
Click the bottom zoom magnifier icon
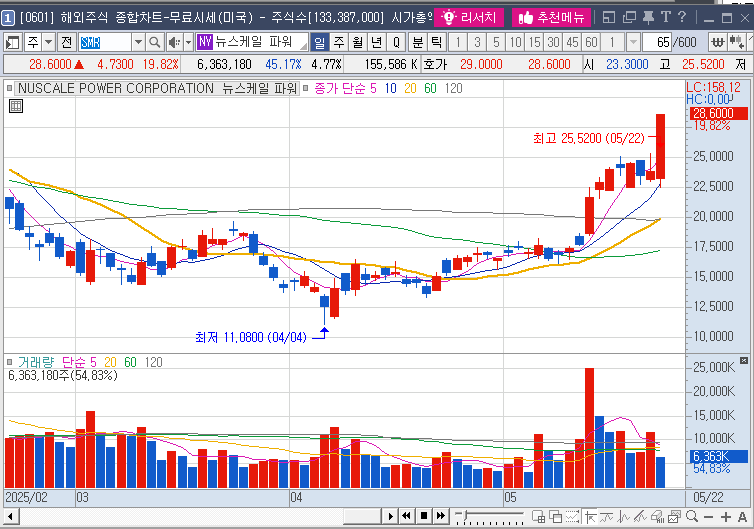pos(692,516)
